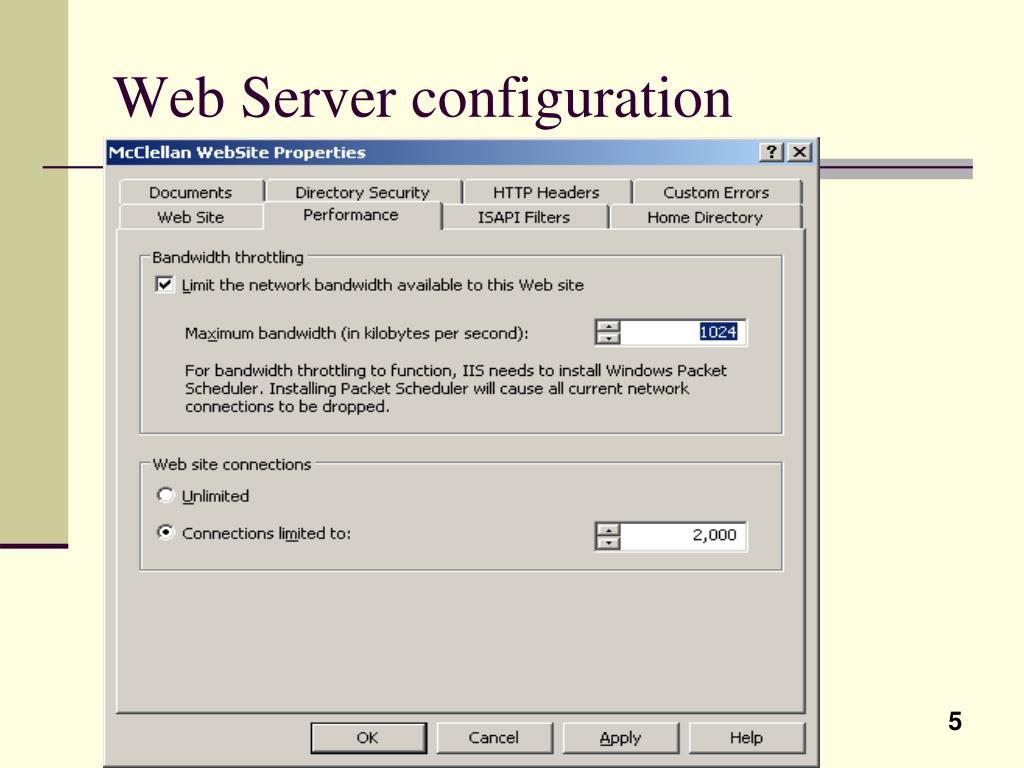This screenshot has width=1024, height=768.
Task: Uncheck Limit the network bandwidth checkbox
Action: [164, 285]
